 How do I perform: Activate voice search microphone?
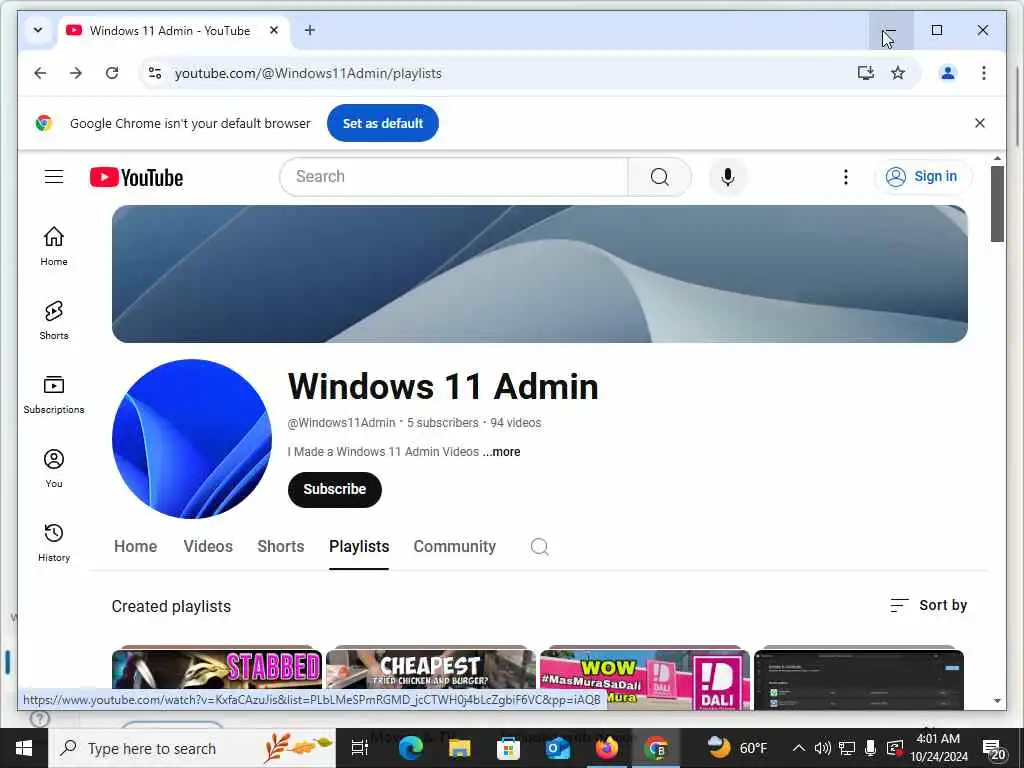pos(728,177)
